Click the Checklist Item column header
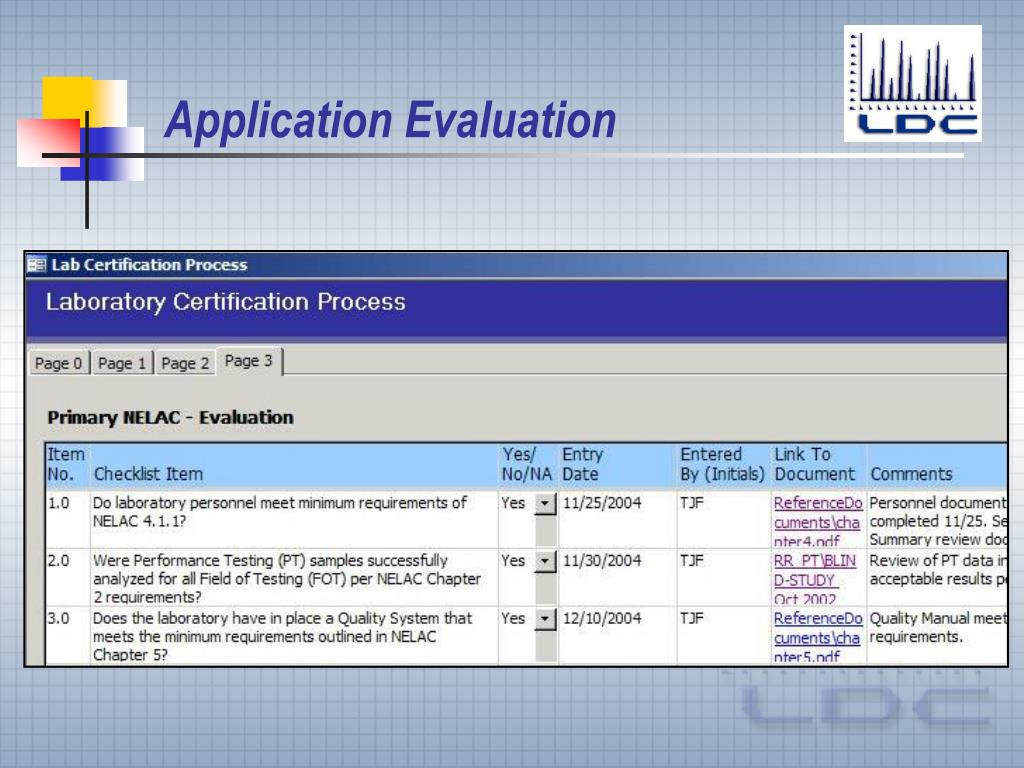 click(148, 474)
